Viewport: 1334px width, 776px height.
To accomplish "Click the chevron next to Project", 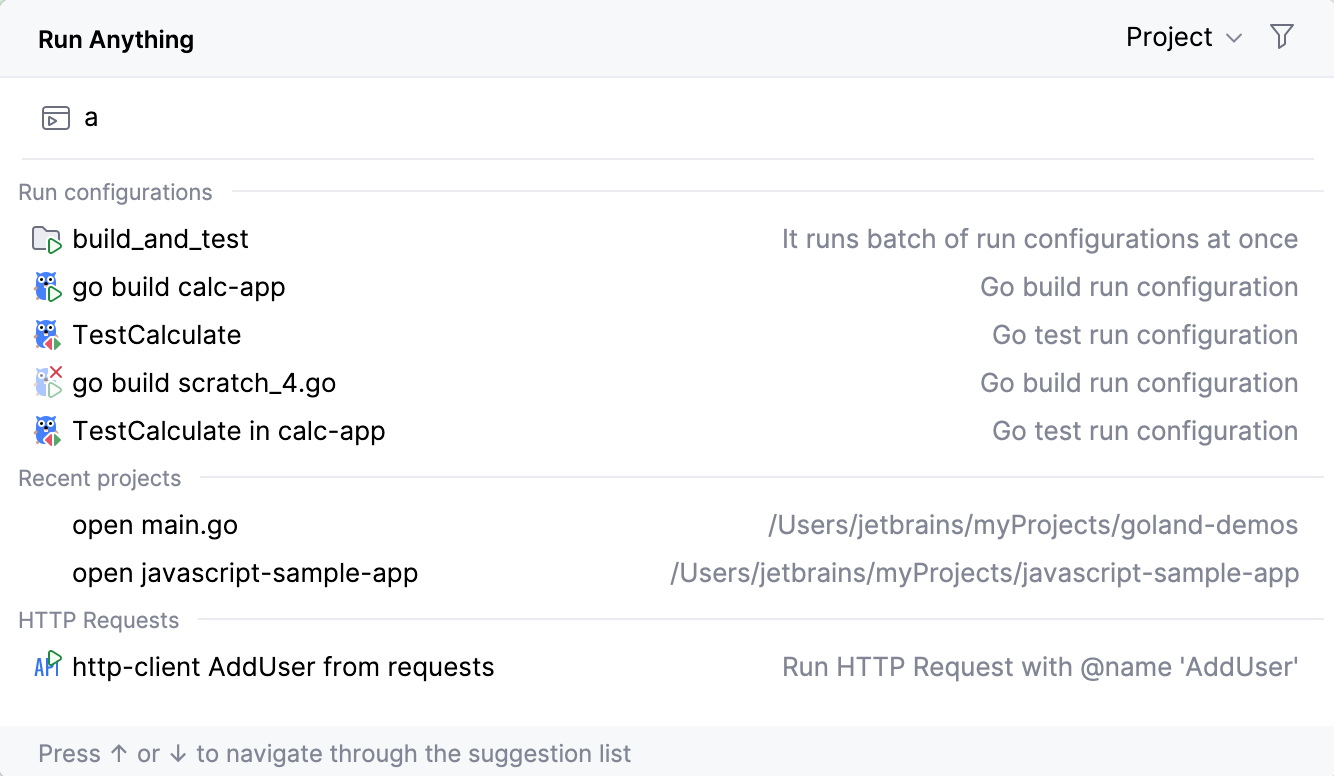I will pyautogui.click(x=1233, y=38).
